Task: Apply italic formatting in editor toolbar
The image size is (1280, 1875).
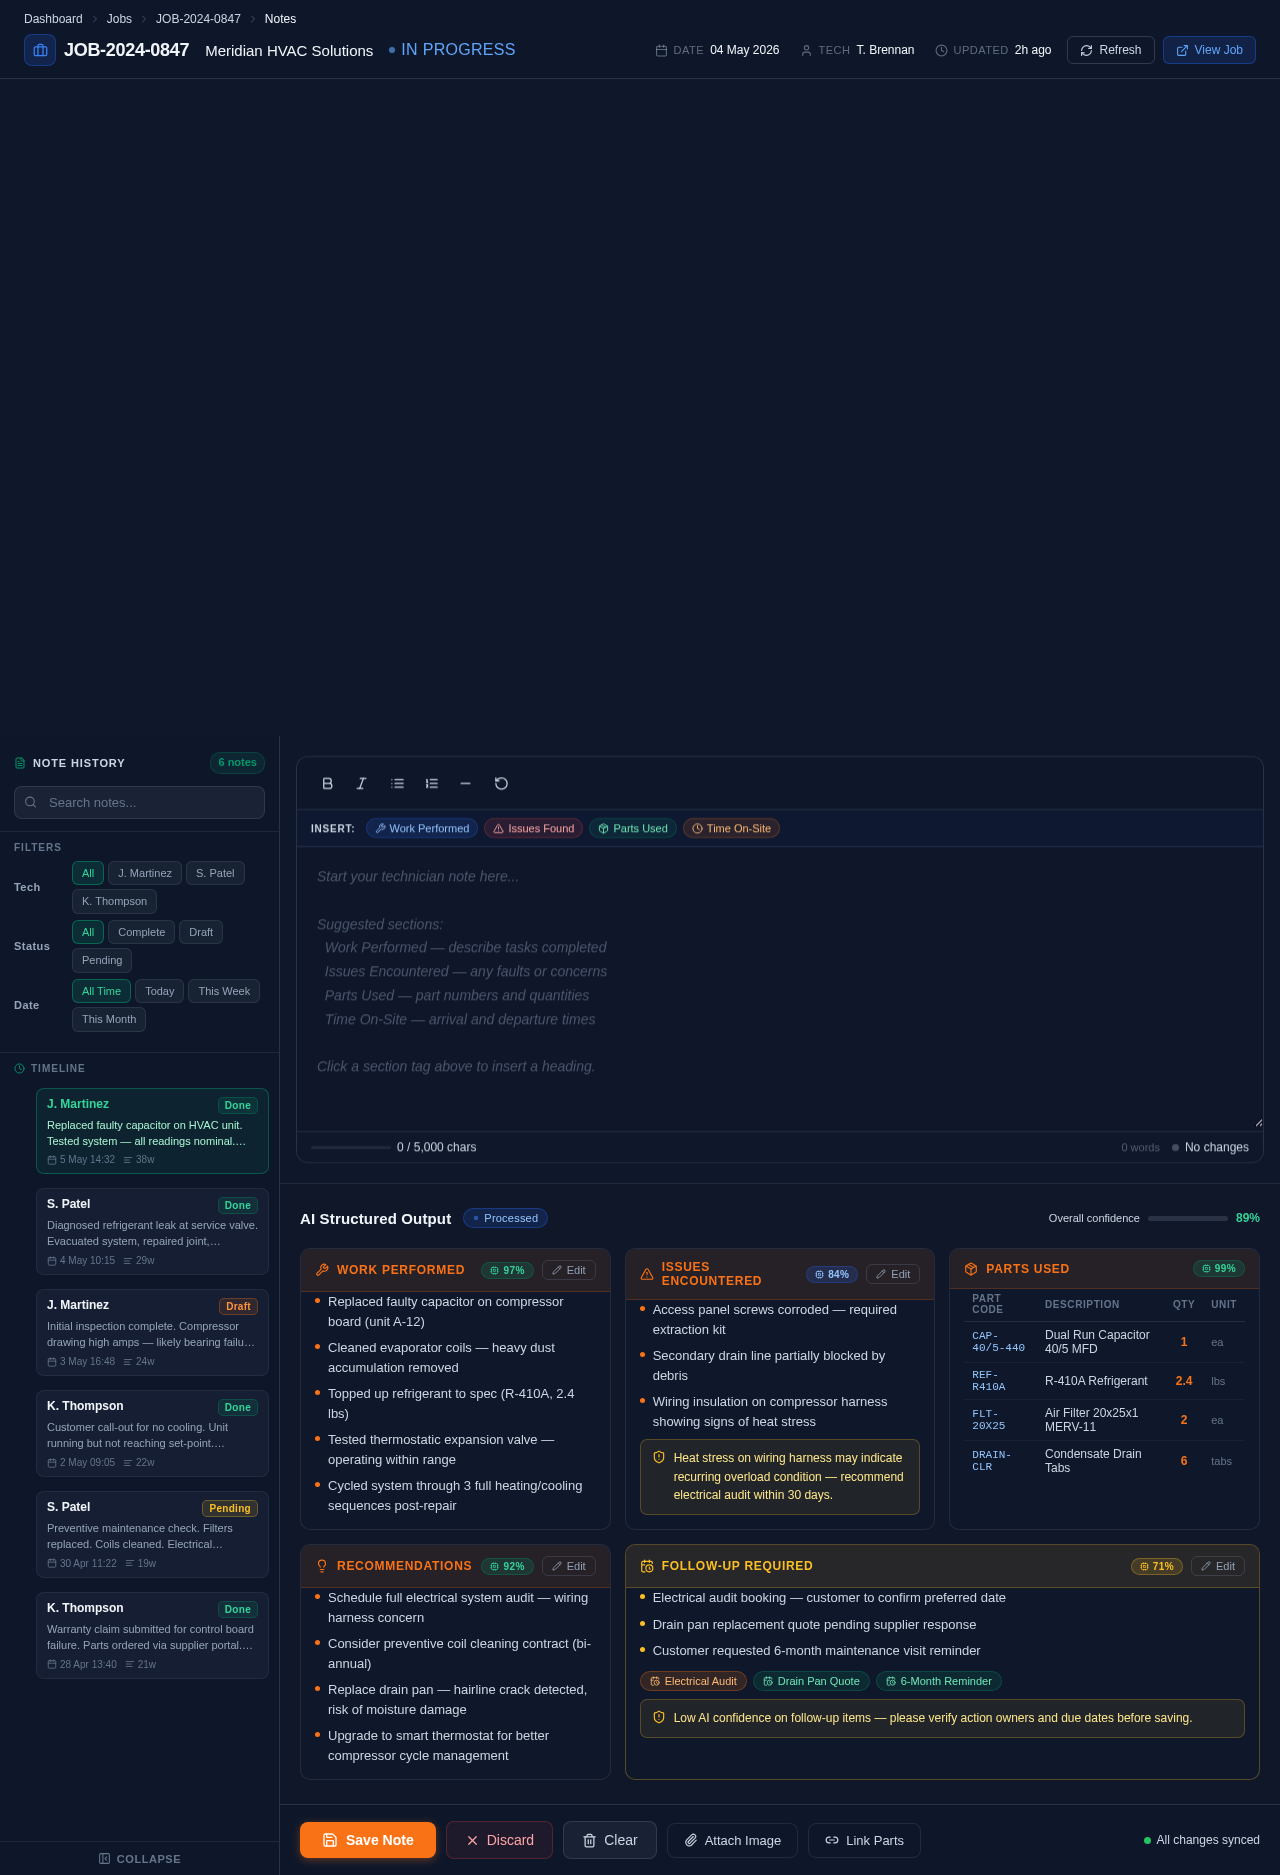Action: click(362, 784)
